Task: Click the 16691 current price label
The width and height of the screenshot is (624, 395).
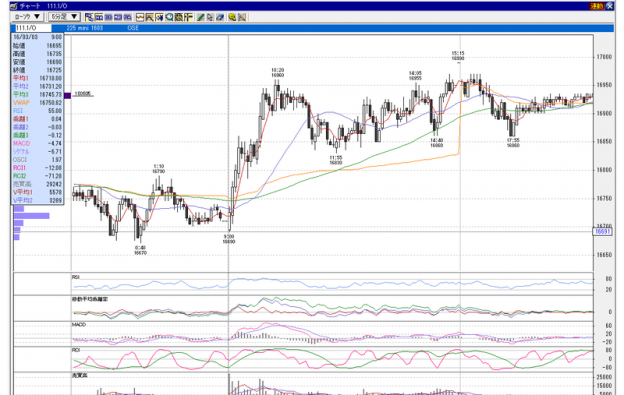Action: (602, 232)
